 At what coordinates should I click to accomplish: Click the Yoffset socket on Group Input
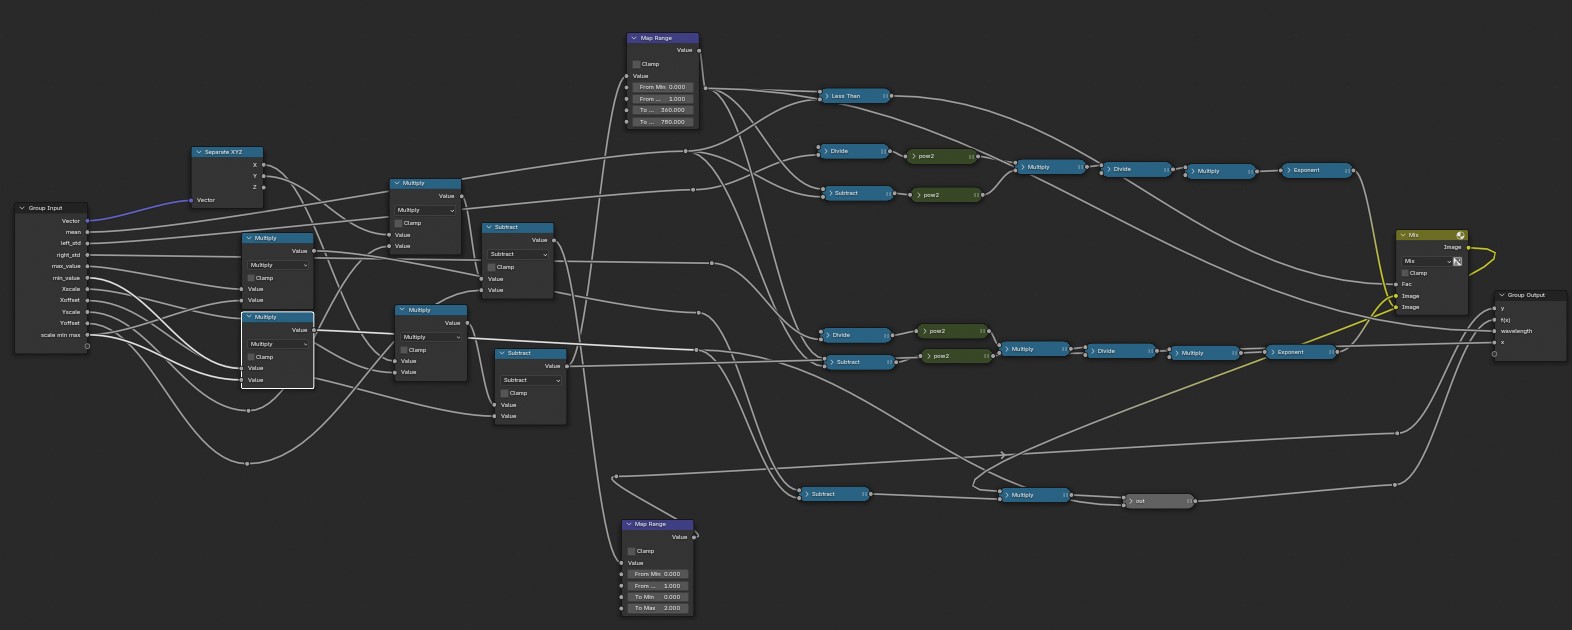[x=88, y=323]
